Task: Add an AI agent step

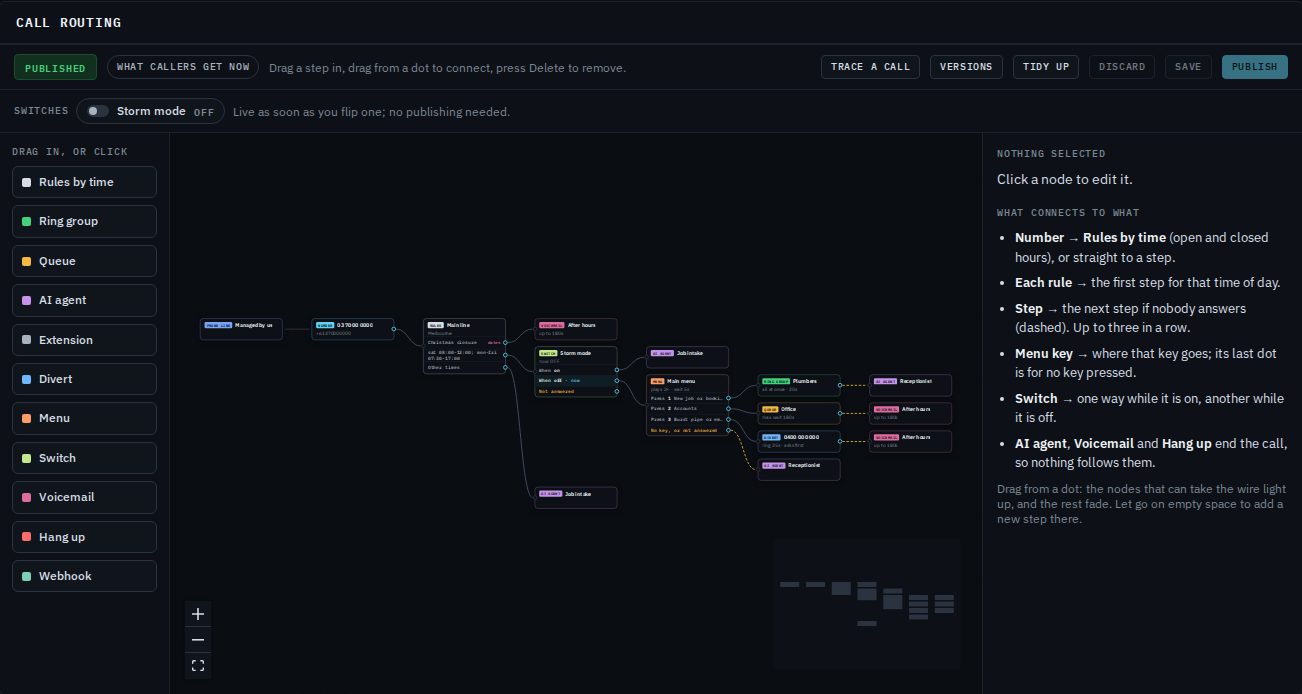Action: [84, 300]
